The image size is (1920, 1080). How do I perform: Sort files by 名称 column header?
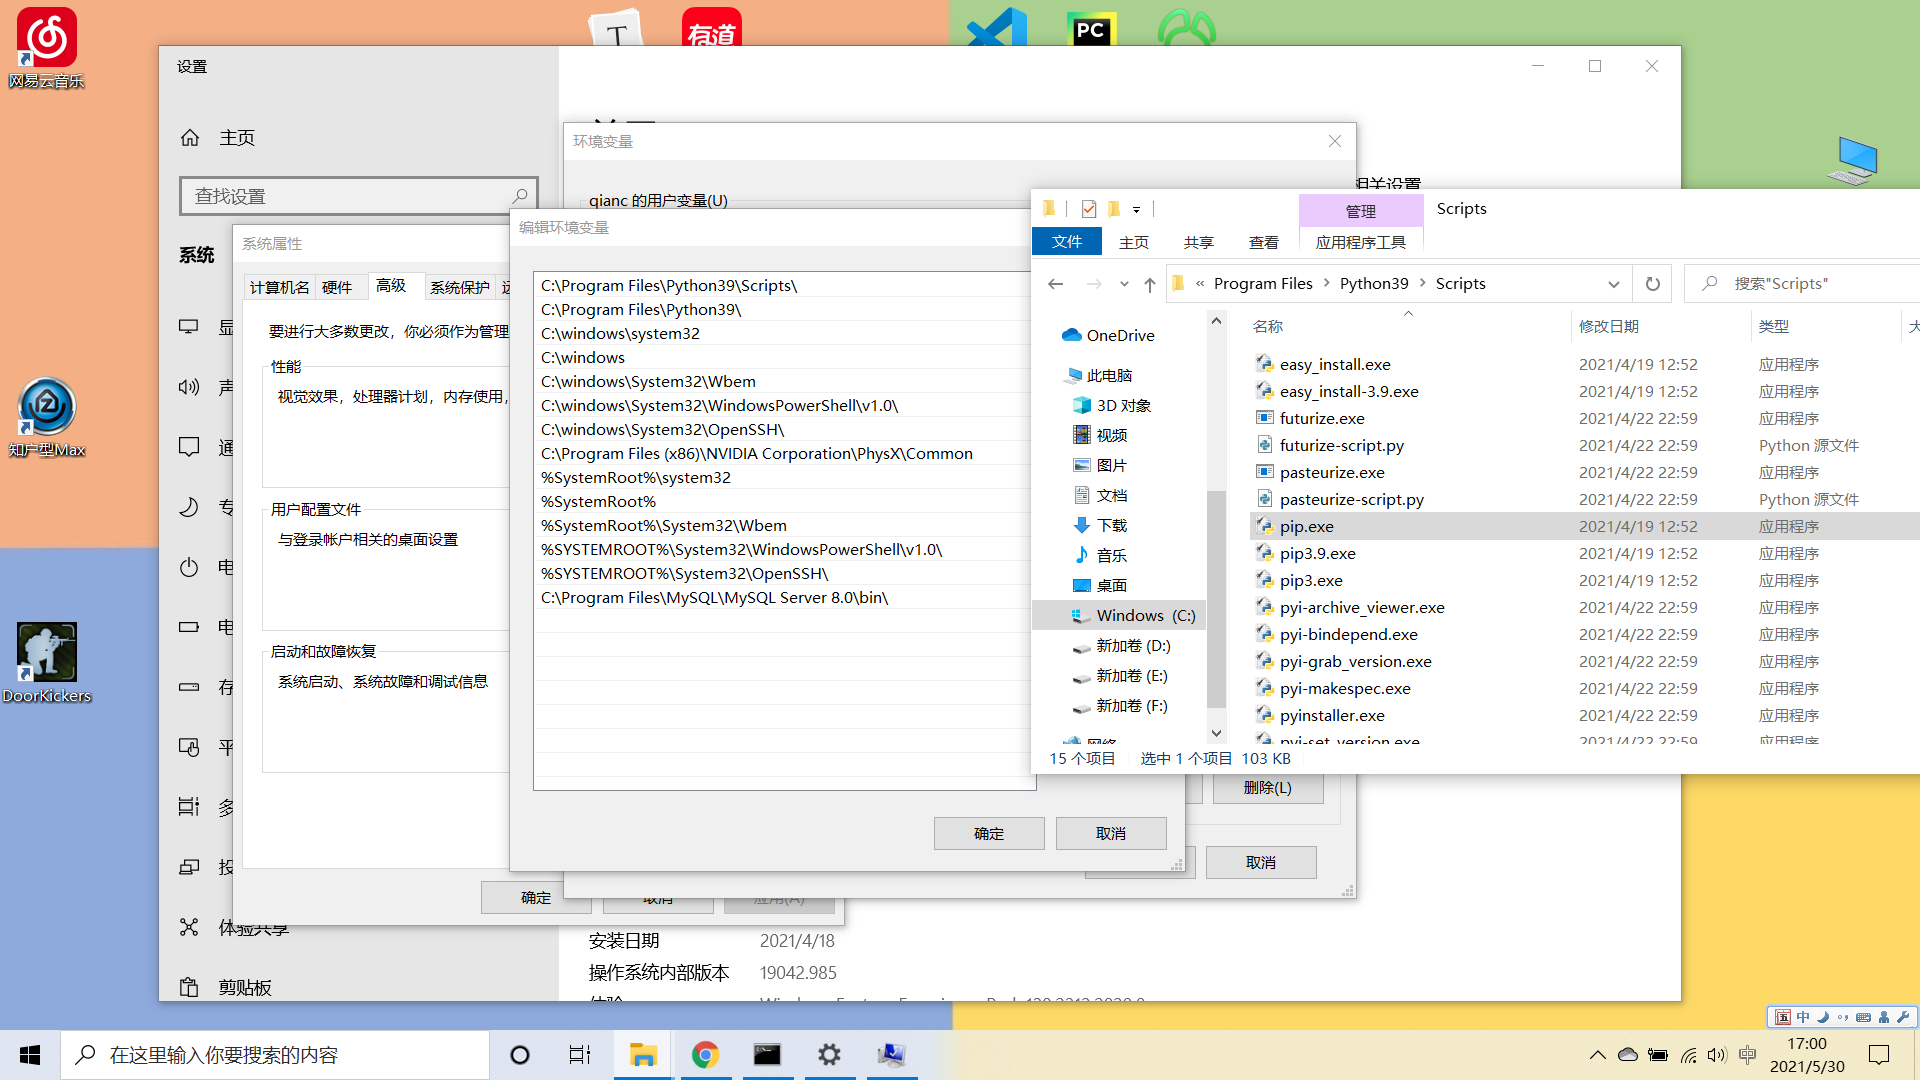click(1267, 327)
